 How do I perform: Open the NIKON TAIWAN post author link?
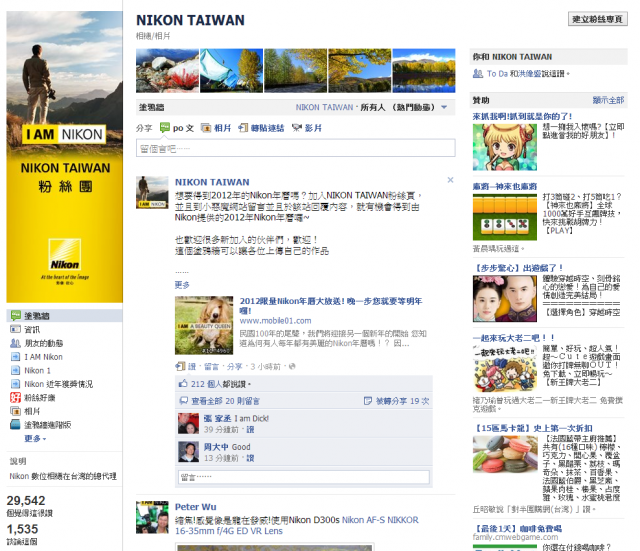[x=212, y=182]
